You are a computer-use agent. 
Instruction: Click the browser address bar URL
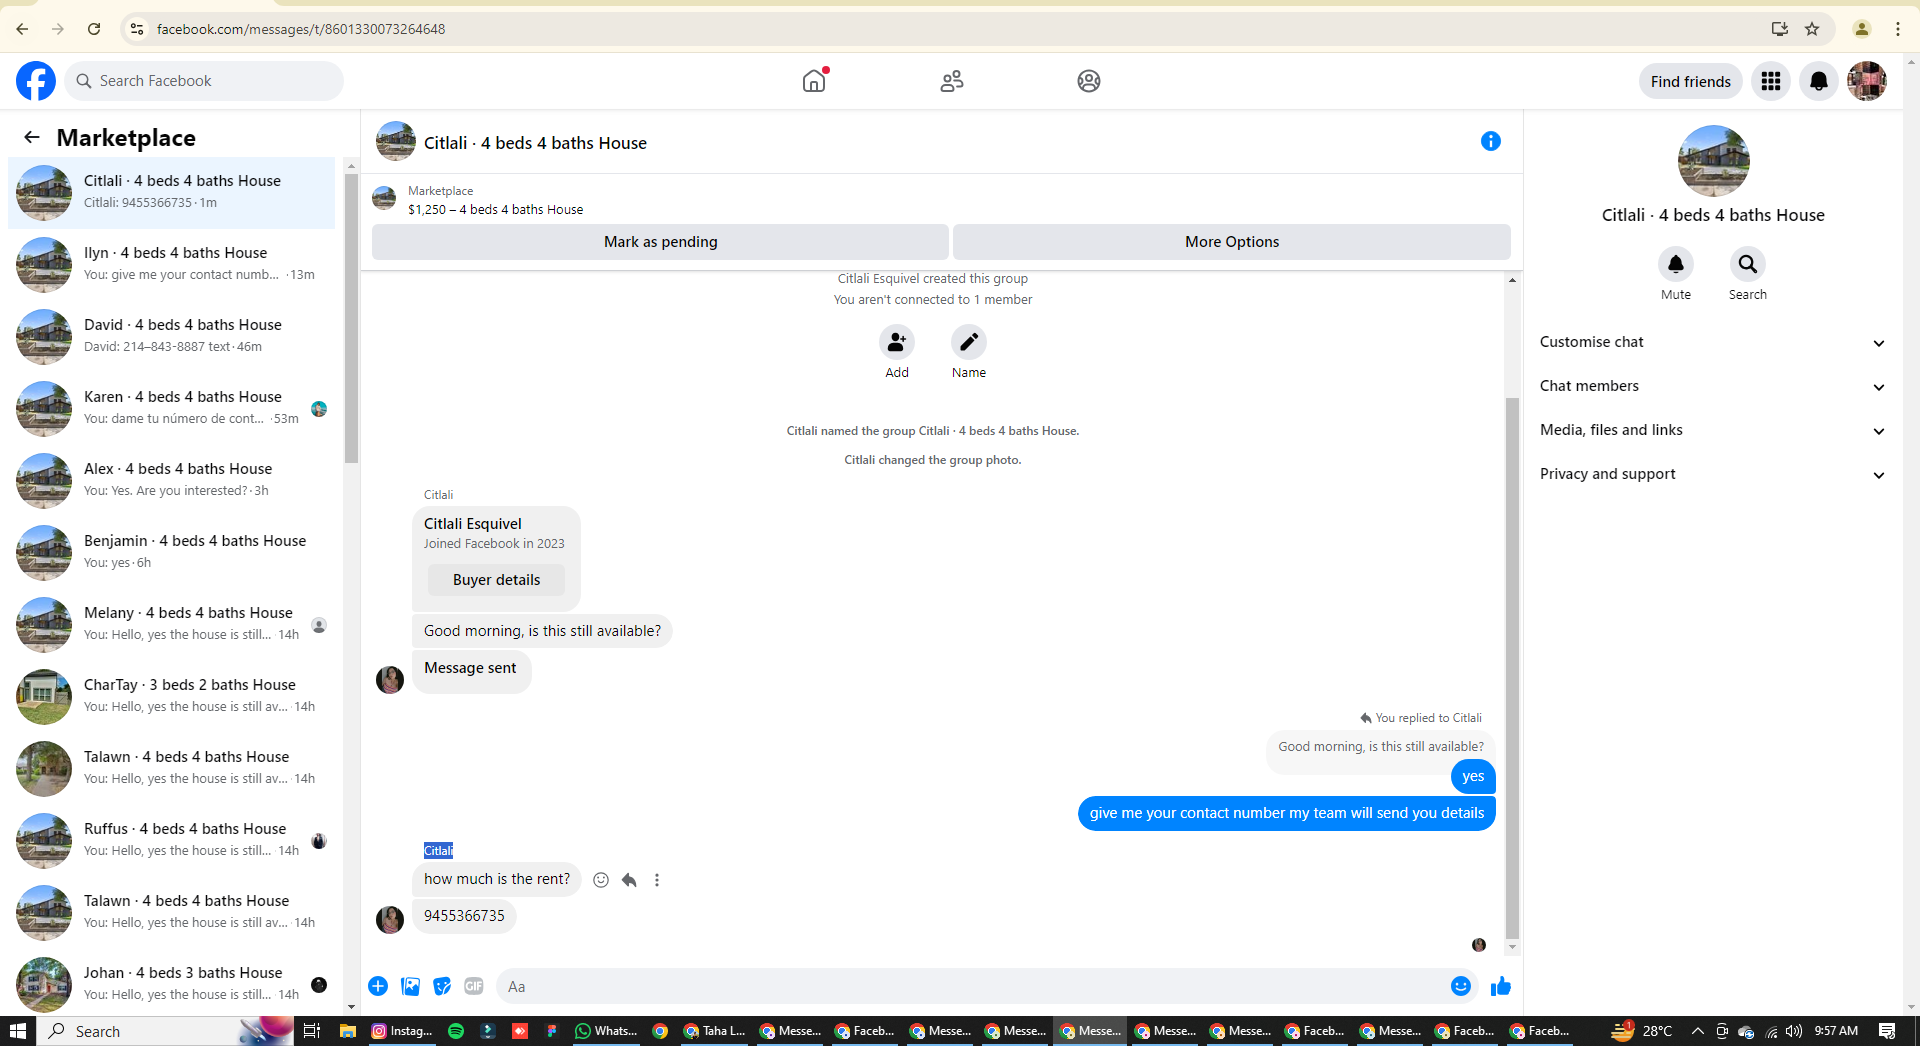[x=301, y=29]
